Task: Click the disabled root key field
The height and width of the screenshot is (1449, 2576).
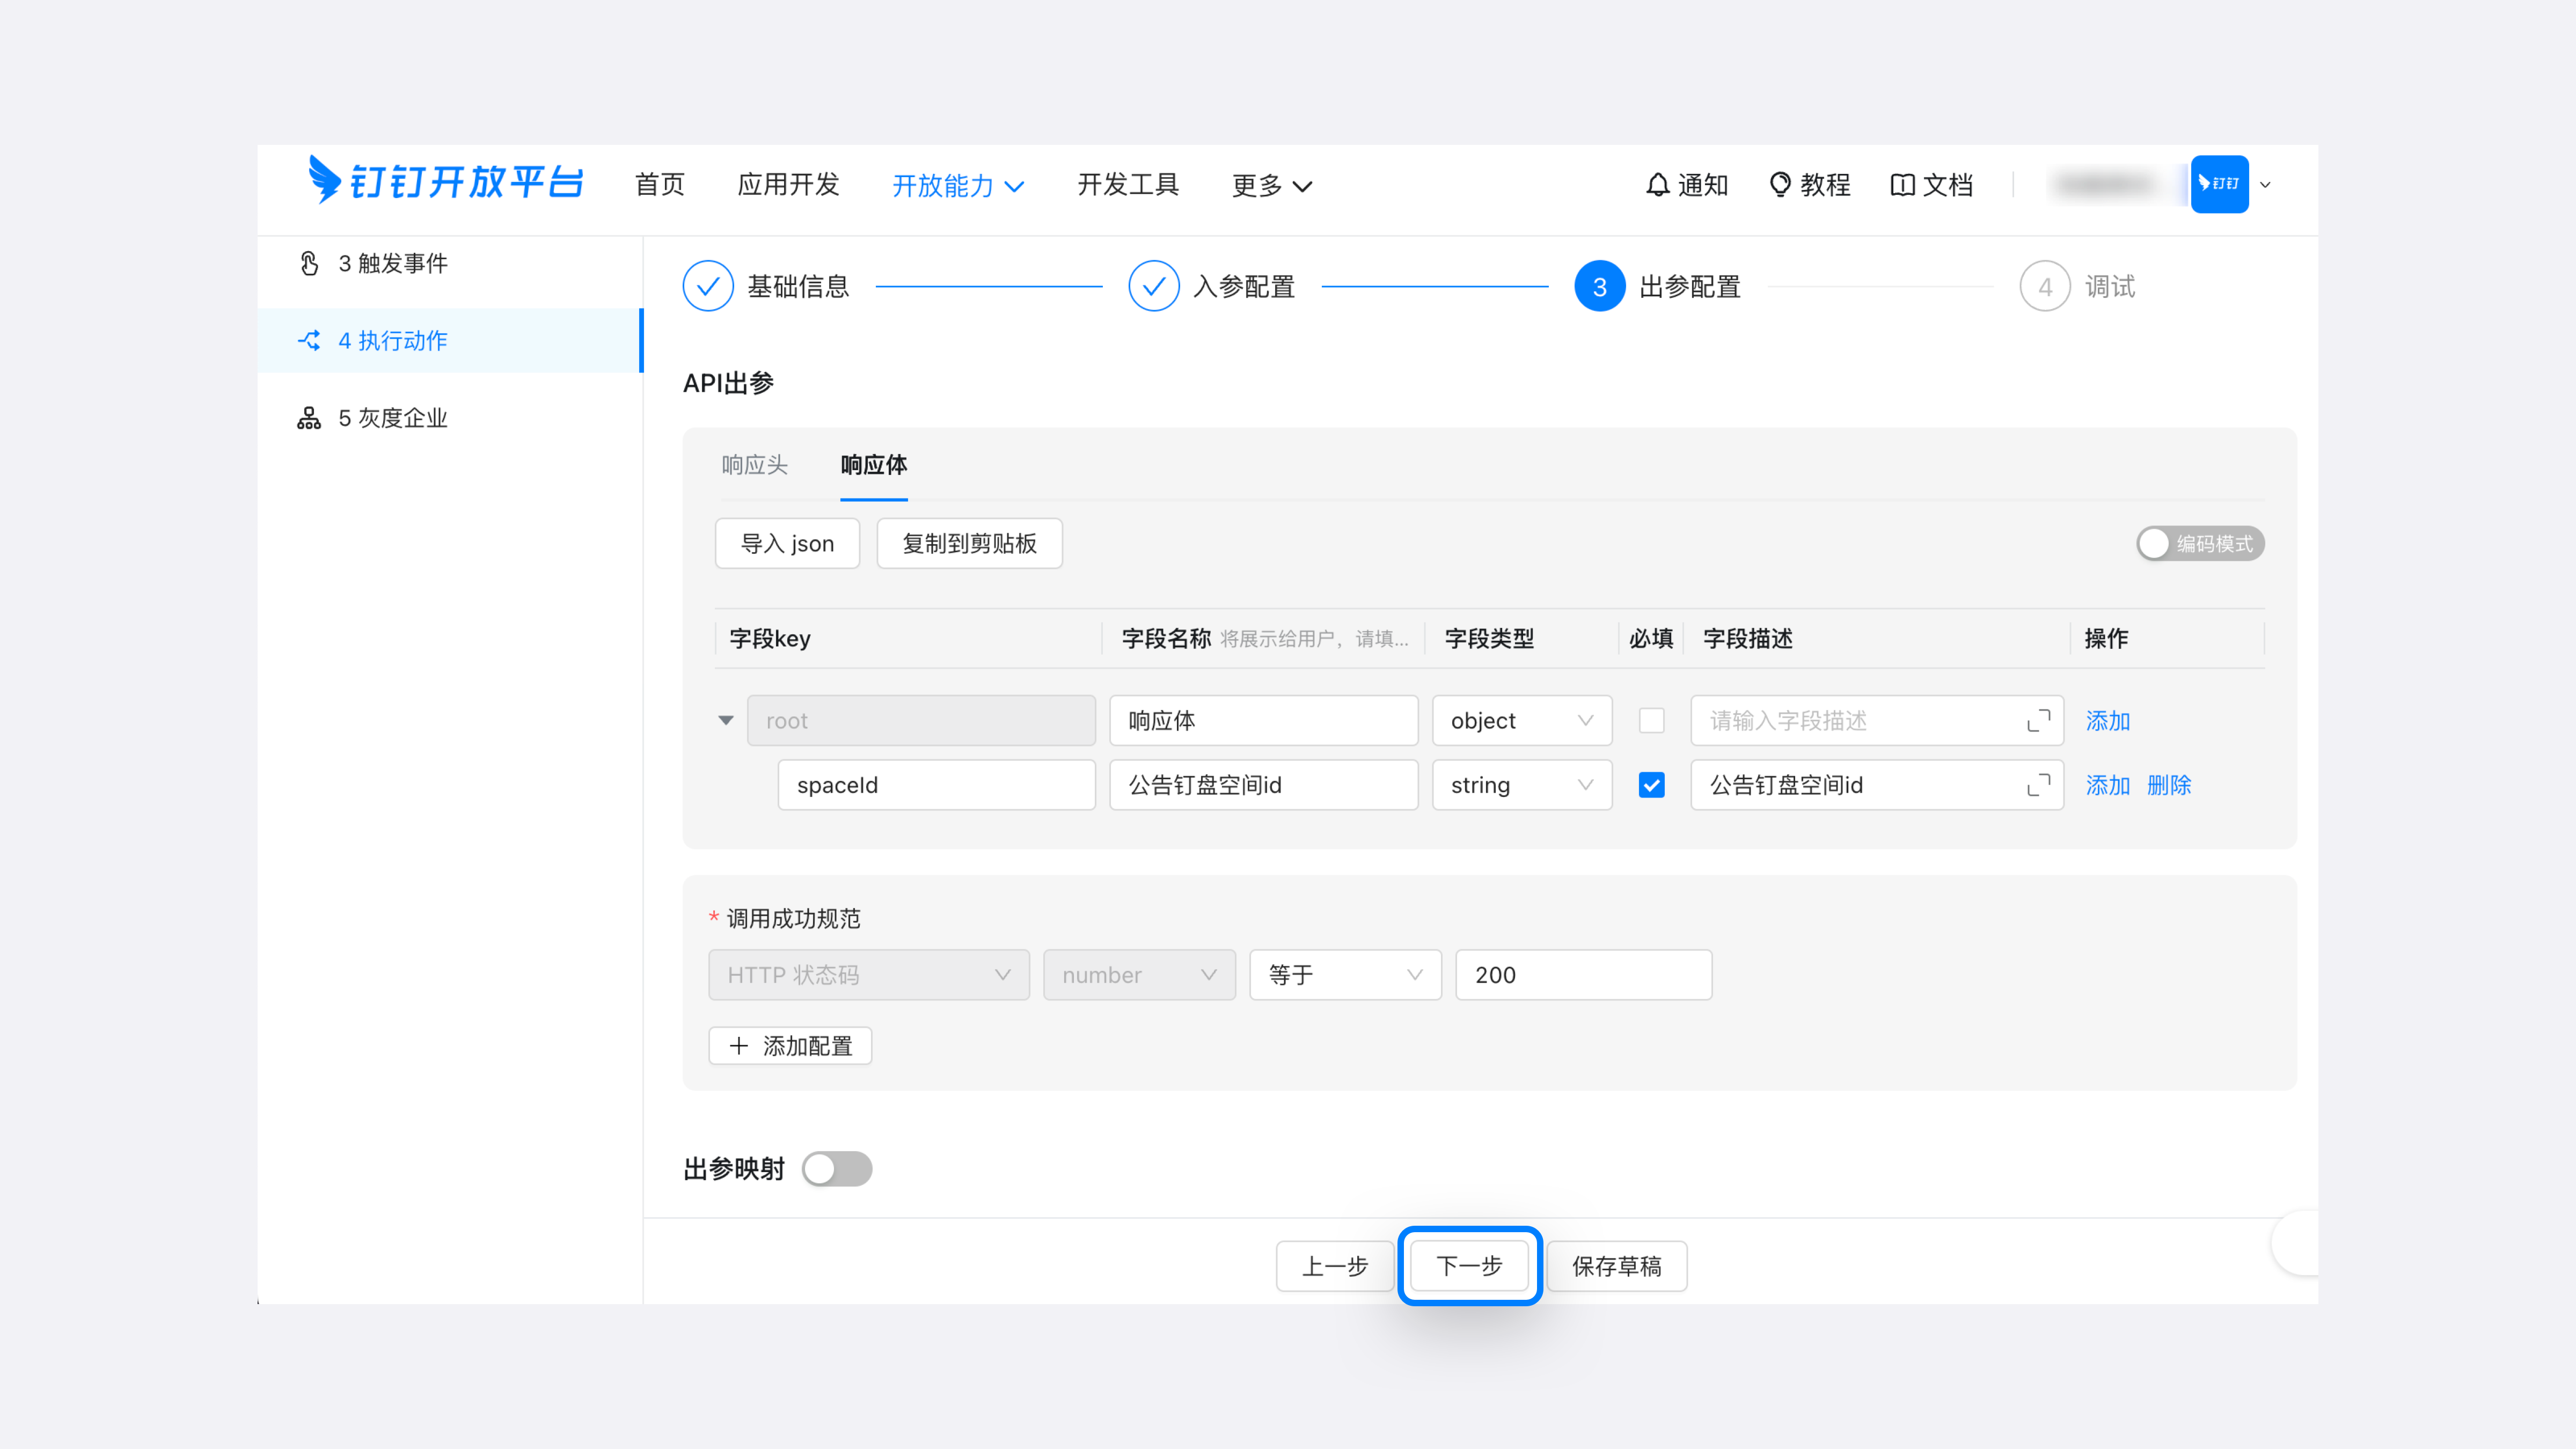Action: point(920,720)
